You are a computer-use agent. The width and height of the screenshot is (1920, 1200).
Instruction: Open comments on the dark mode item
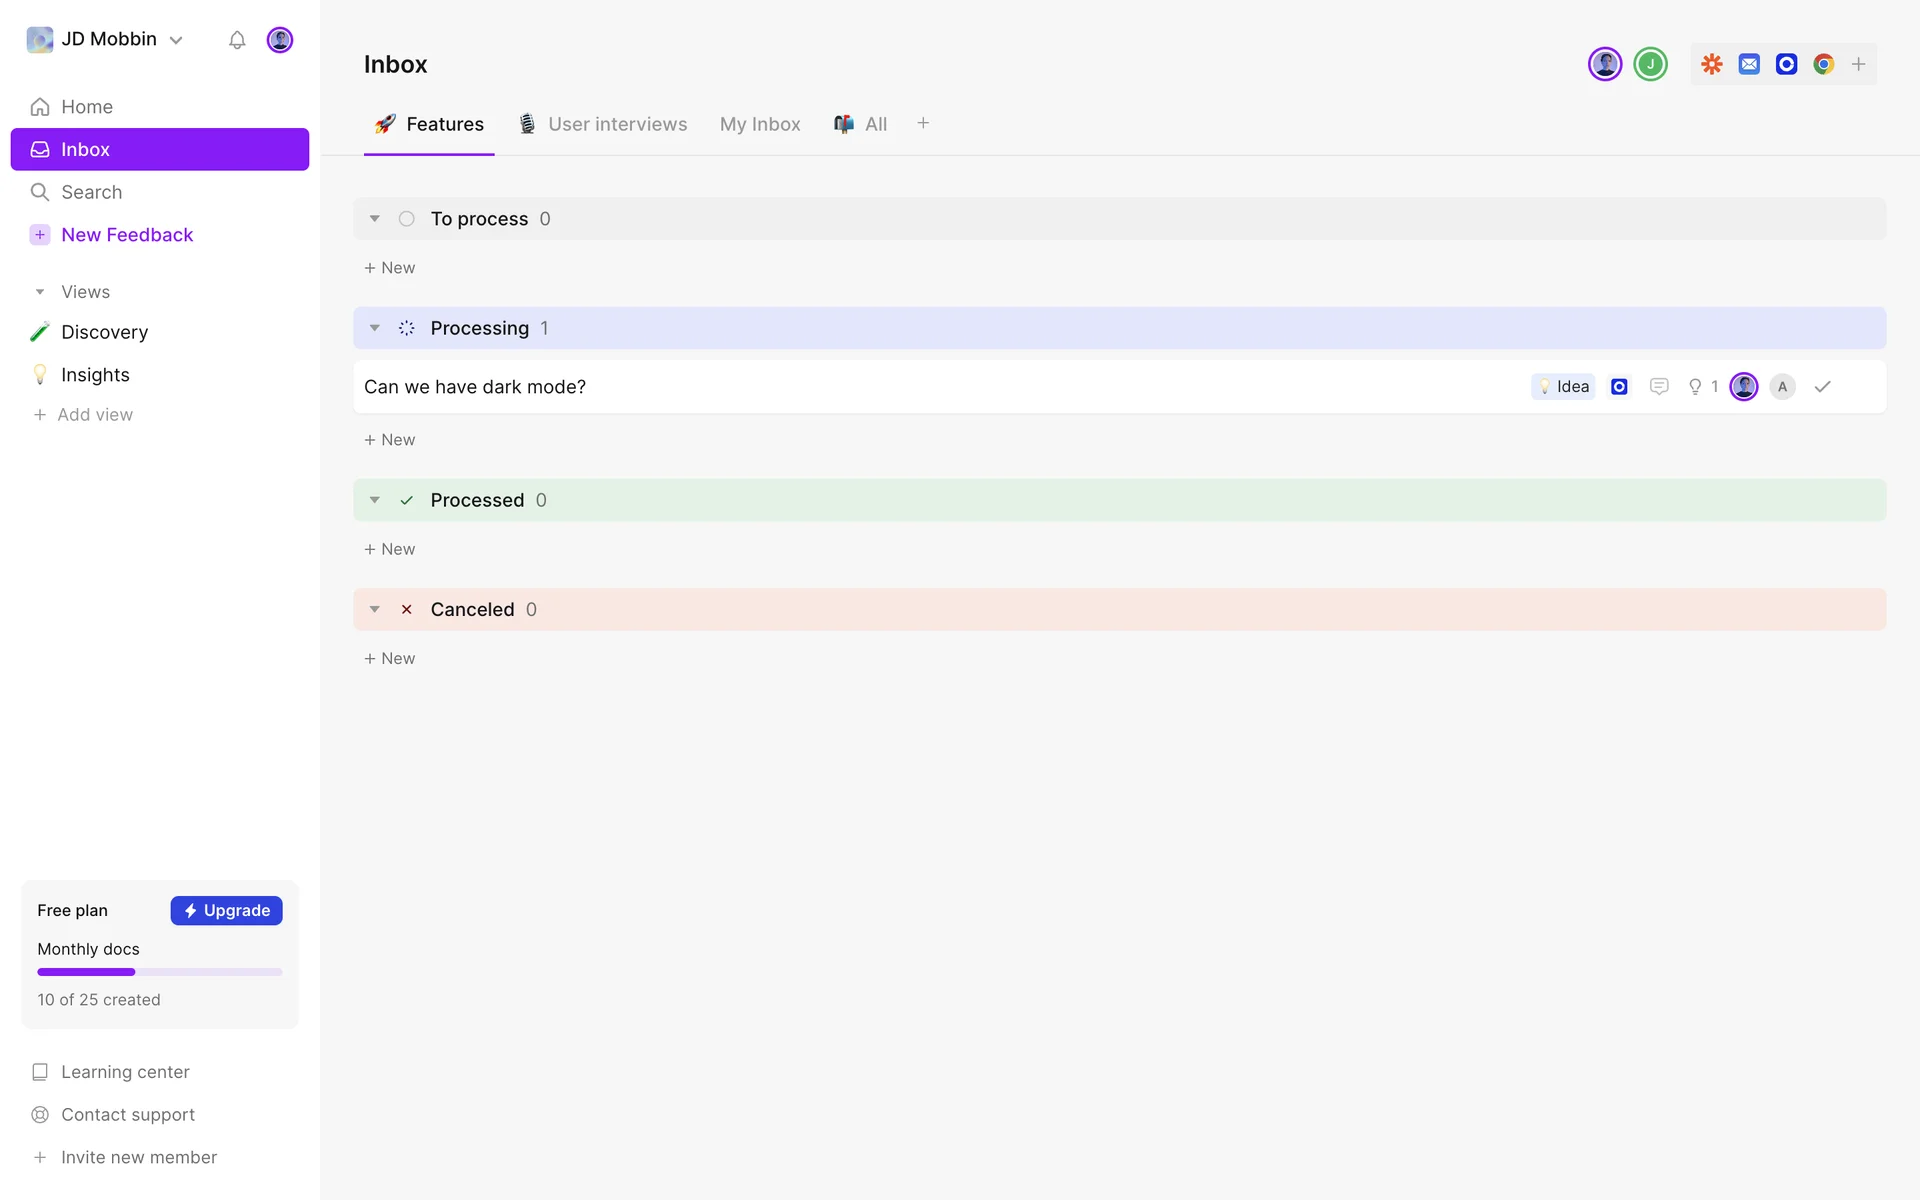[1659, 387]
